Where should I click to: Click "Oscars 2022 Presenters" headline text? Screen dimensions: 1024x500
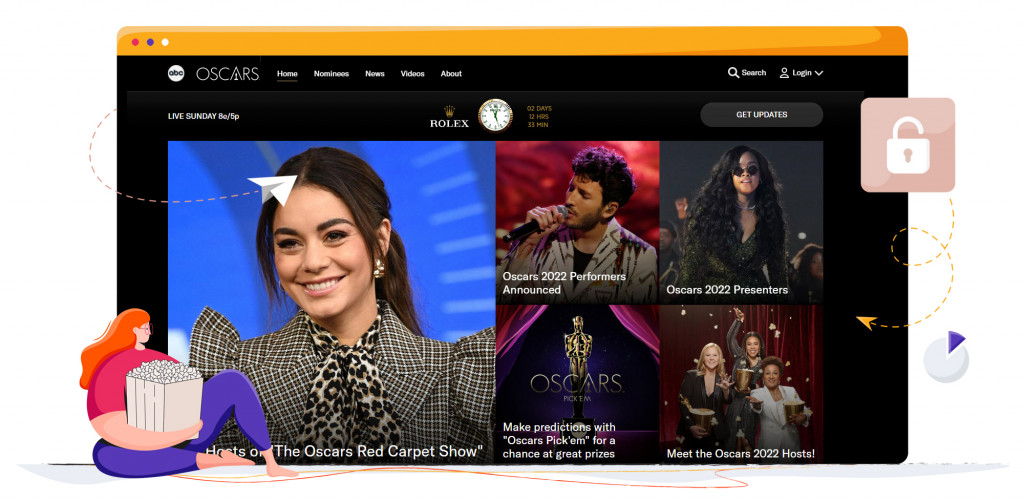click(x=727, y=290)
